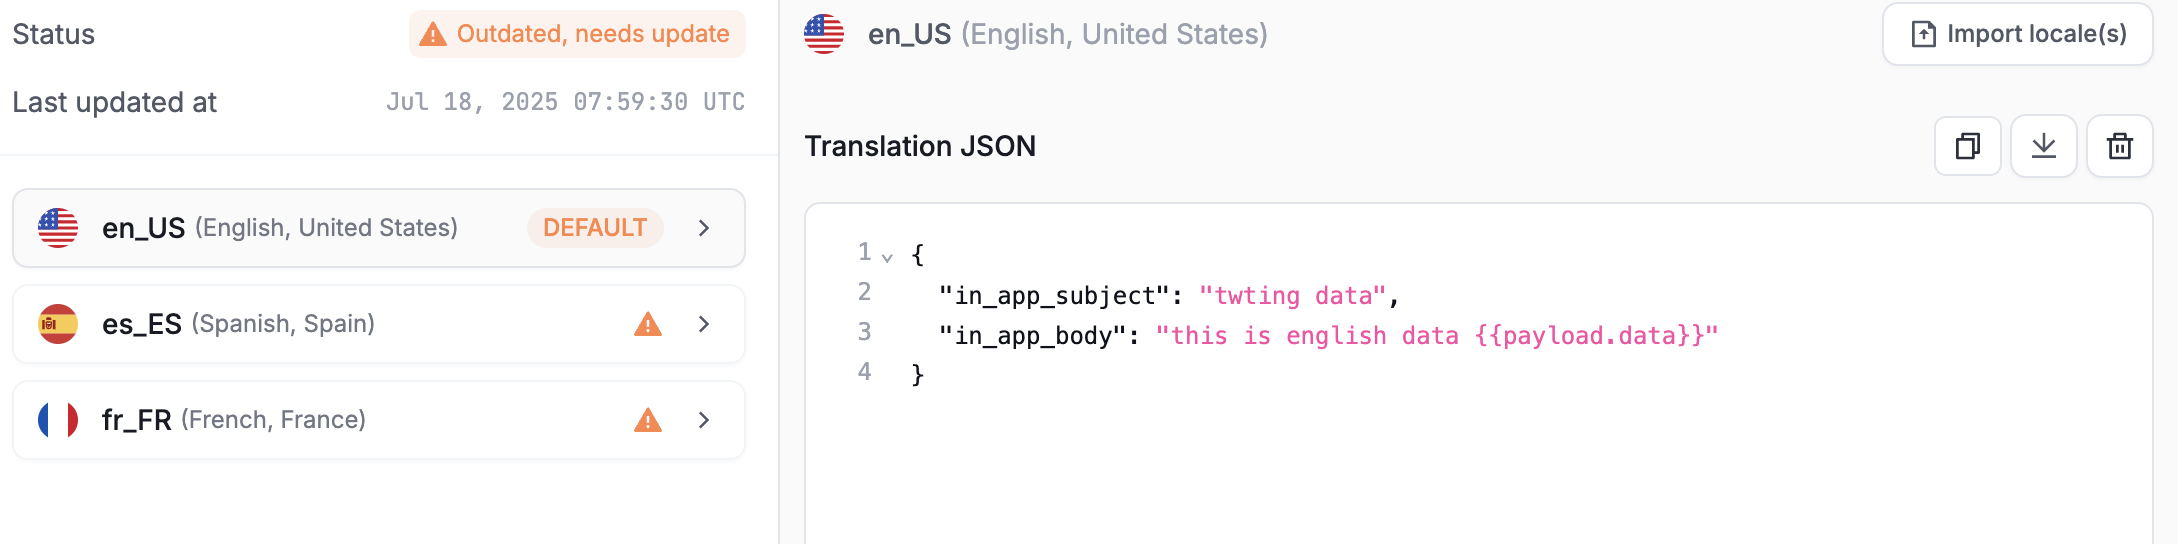
Task: Click the Spain flag icon
Action: 58,324
